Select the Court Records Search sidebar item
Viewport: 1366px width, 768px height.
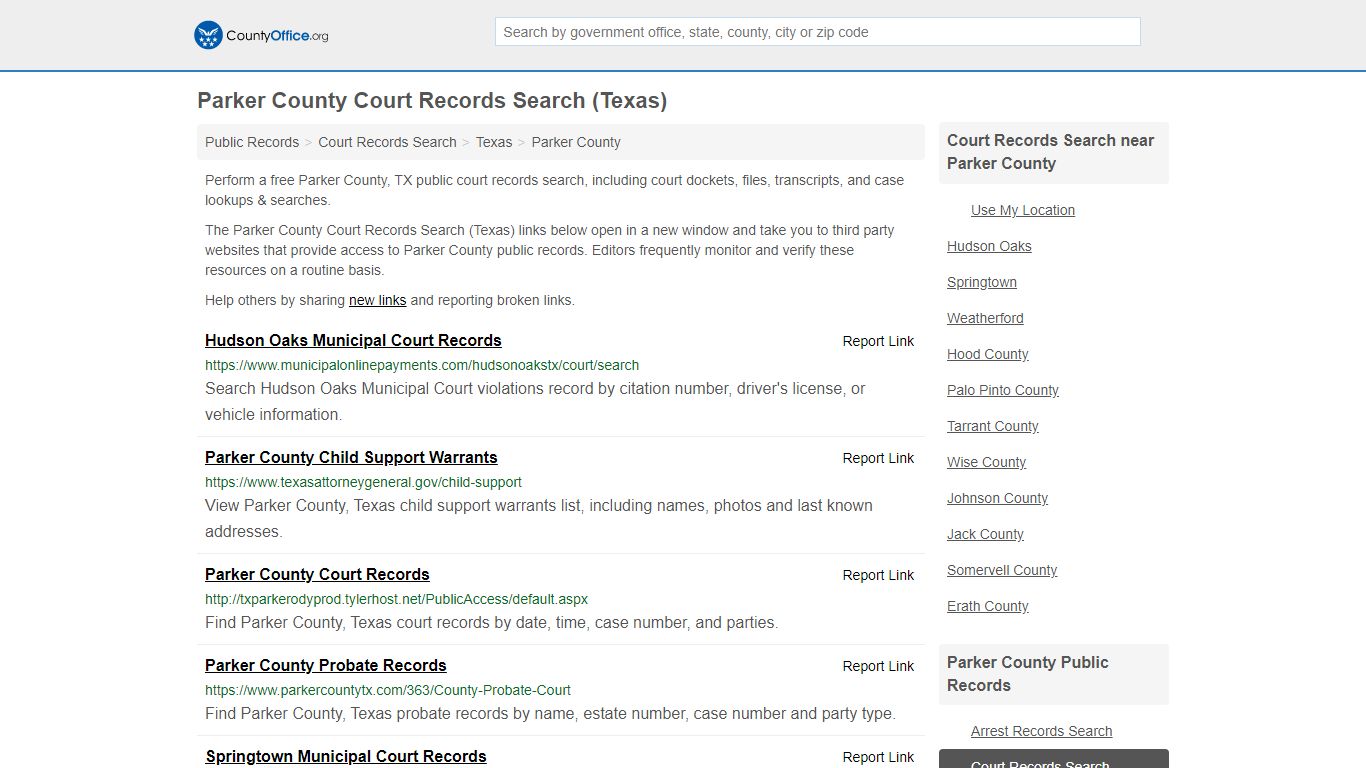click(1054, 759)
